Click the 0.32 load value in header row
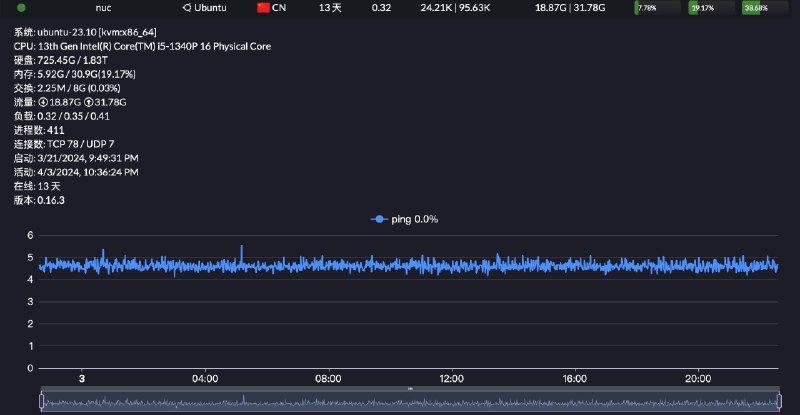 (381, 8)
